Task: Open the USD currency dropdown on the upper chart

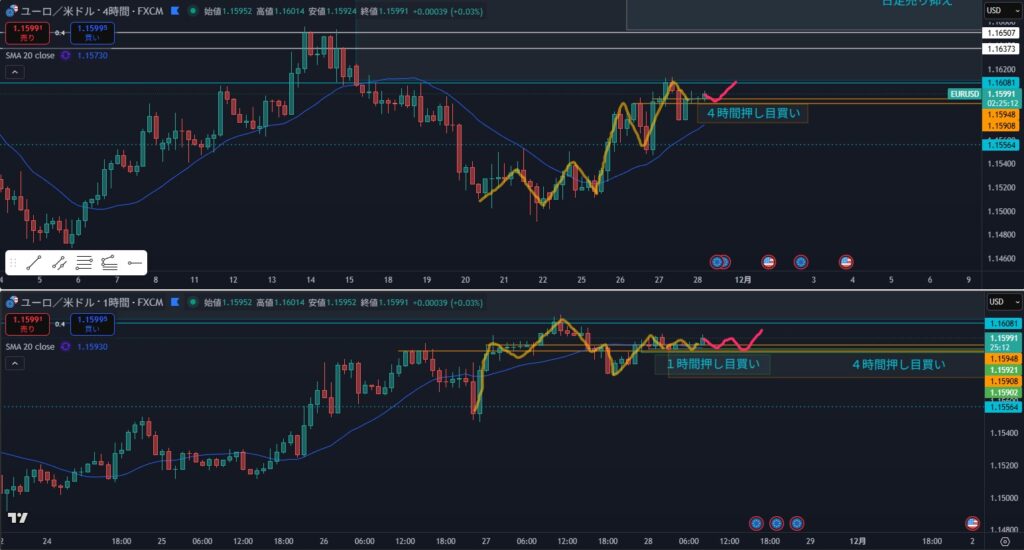Action: coord(998,11)
